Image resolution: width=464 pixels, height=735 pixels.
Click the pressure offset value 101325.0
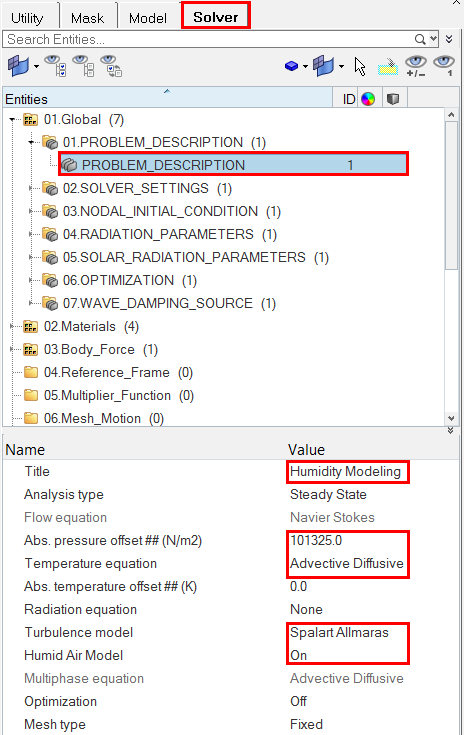click(316, 540)
